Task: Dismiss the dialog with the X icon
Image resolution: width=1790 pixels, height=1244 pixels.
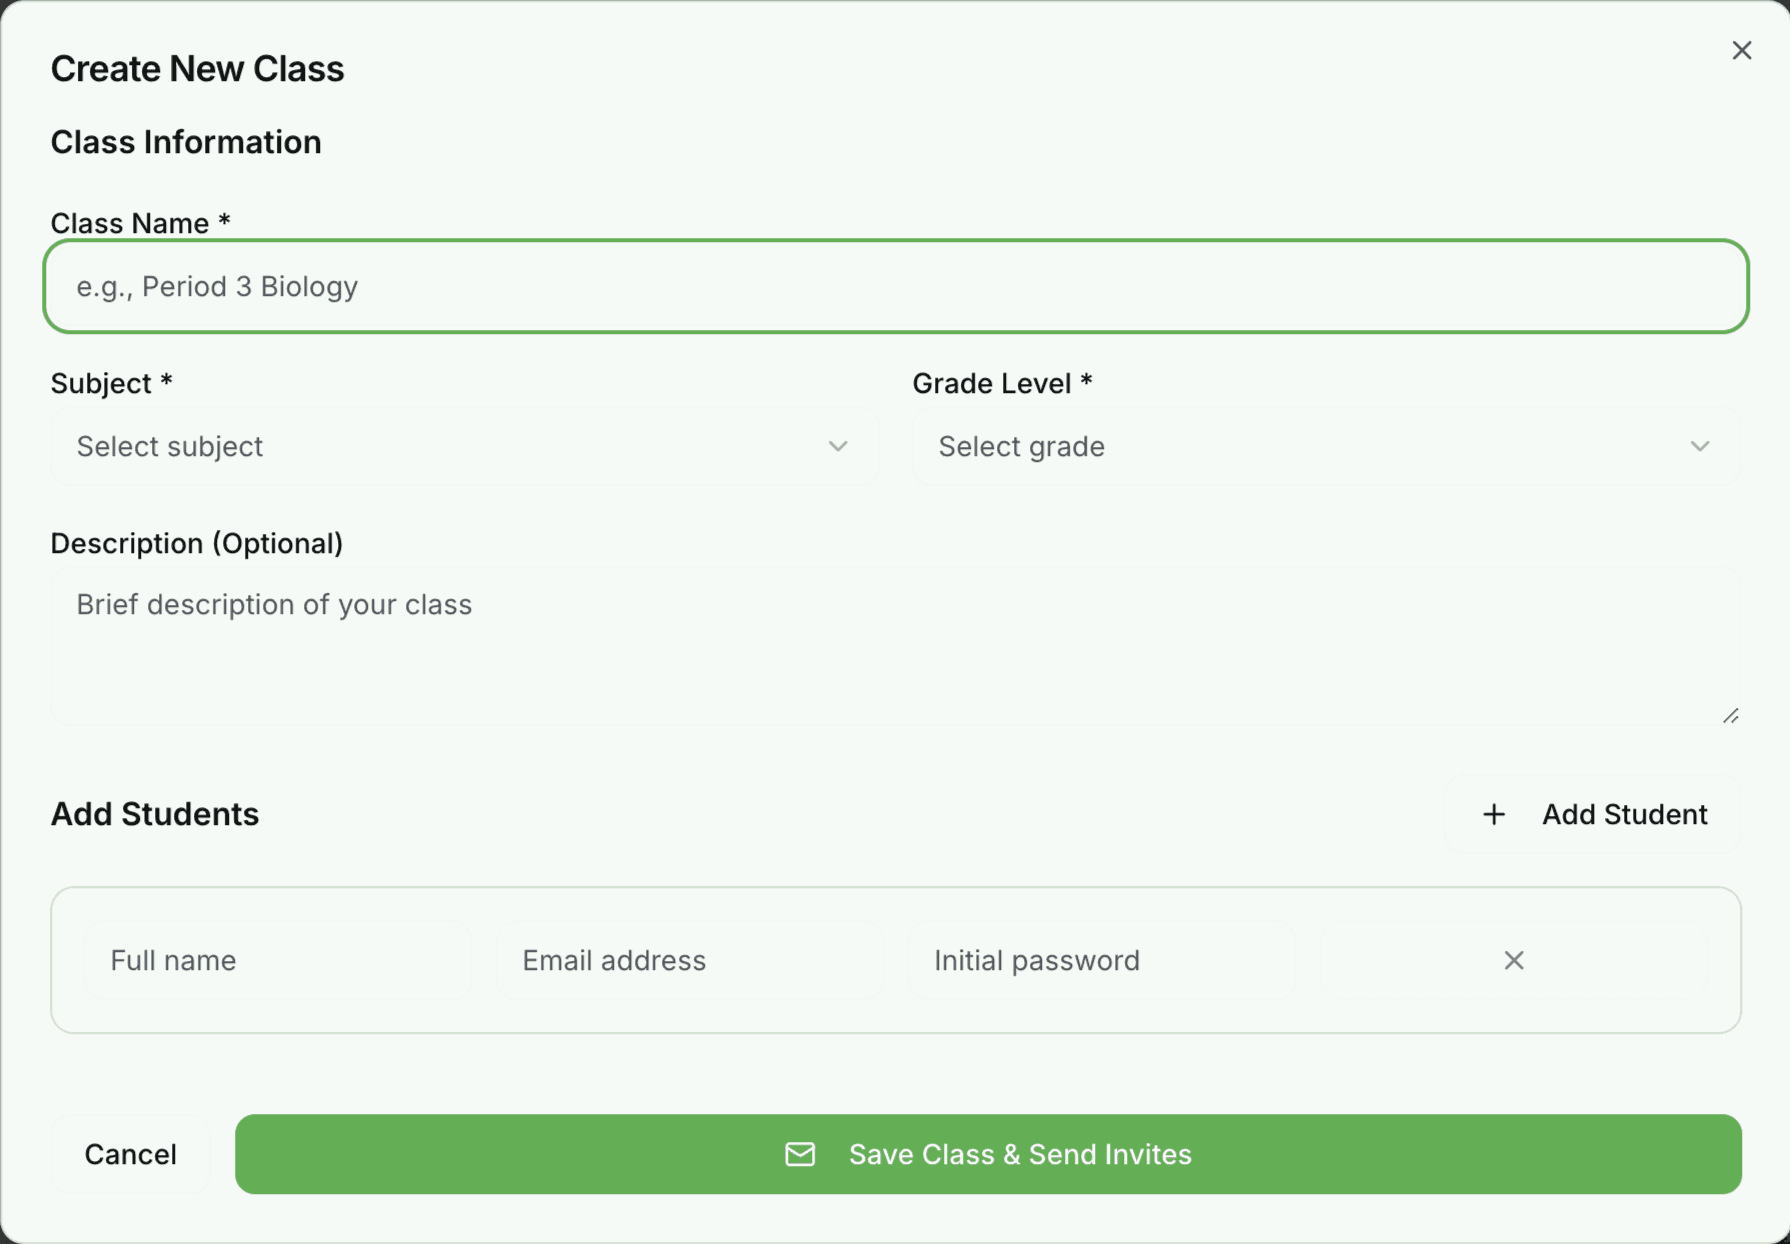Action: point(1741,50)
